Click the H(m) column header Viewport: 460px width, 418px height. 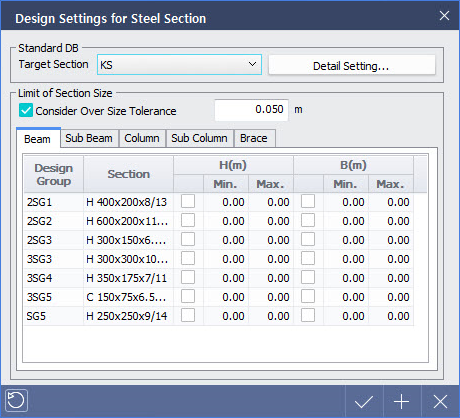pyautogui.click(x=233, y=165)
